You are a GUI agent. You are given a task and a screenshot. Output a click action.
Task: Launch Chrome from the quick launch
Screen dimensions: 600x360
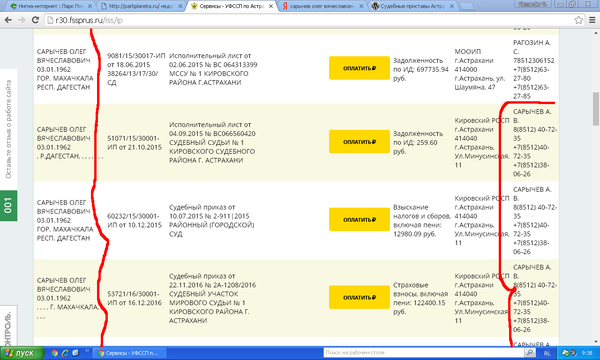point(54,353)
